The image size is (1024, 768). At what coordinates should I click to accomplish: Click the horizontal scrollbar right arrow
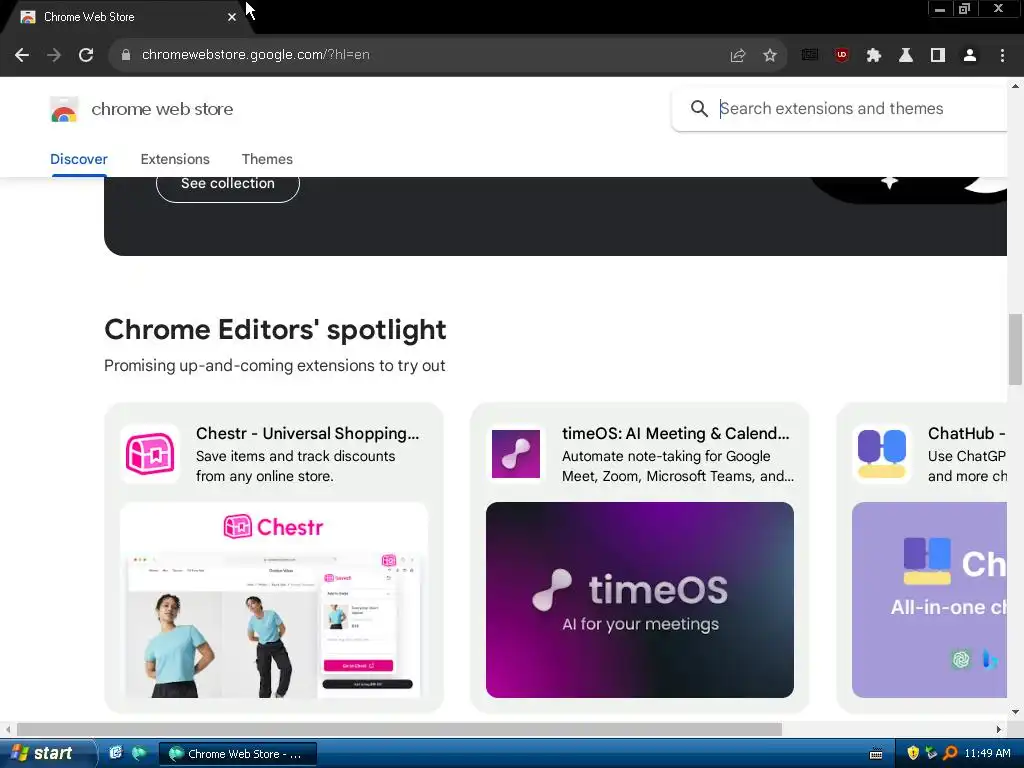coord(999,729)
